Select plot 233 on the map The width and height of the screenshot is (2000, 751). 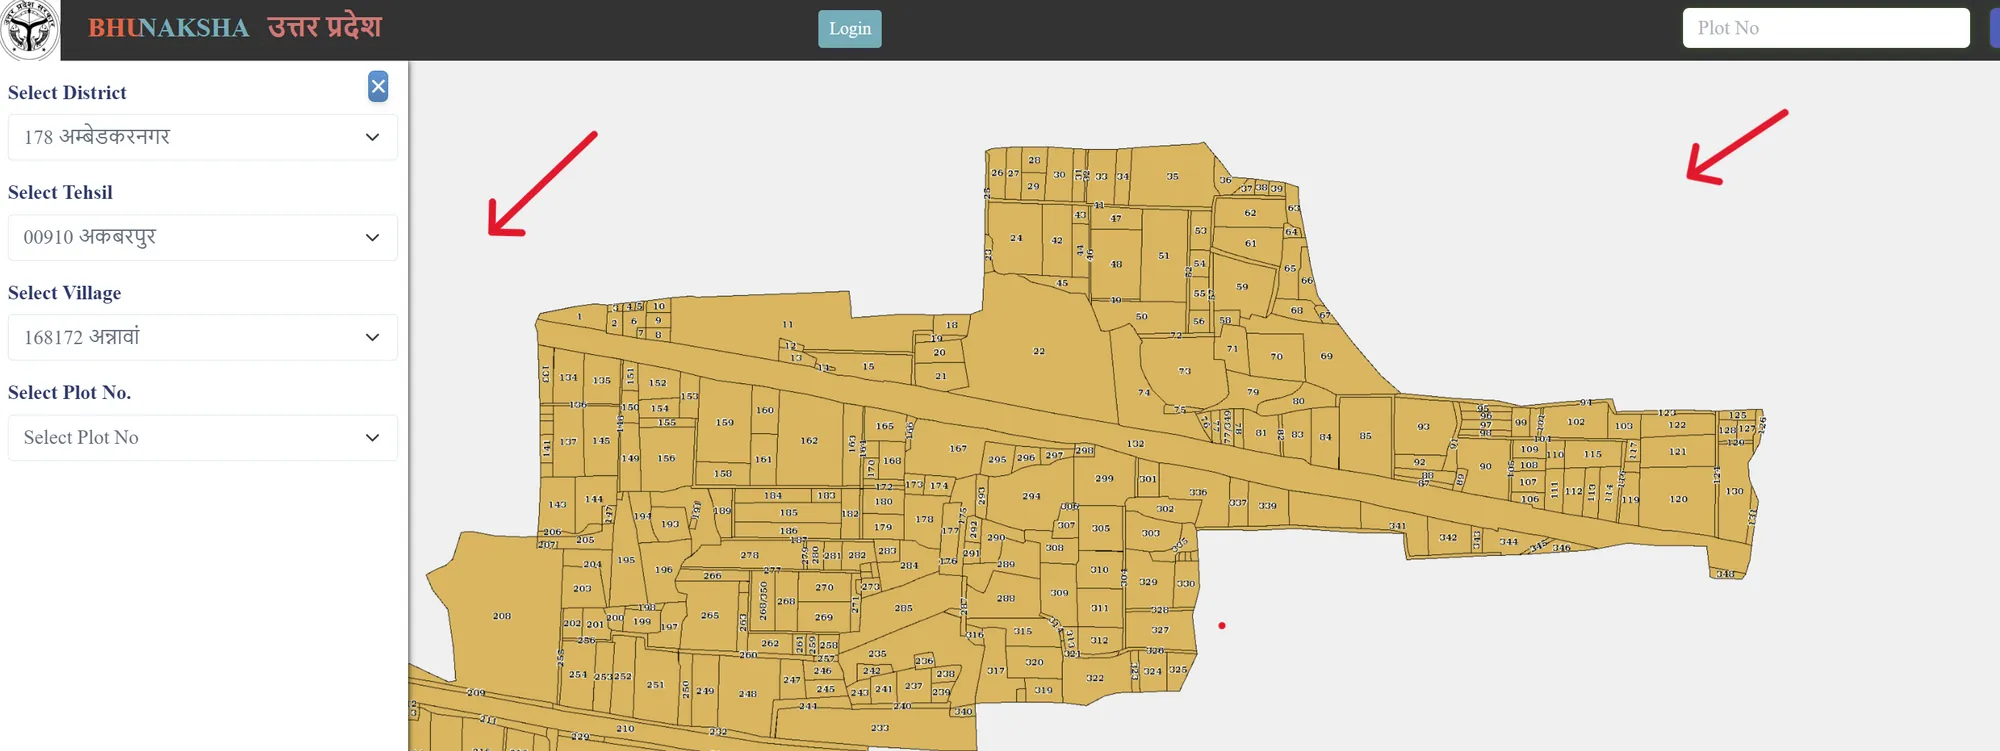click(879, 729)
